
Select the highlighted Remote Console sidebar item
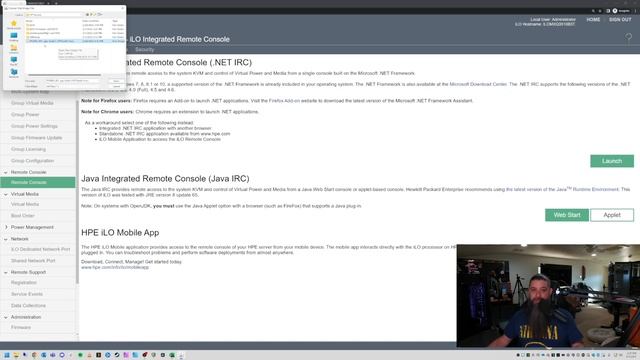point(38,182)
